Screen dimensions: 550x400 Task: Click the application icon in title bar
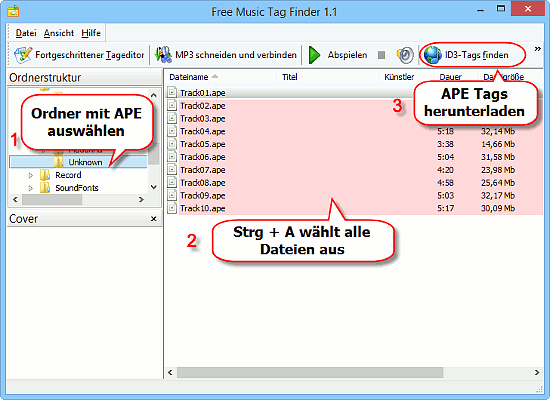13,11
